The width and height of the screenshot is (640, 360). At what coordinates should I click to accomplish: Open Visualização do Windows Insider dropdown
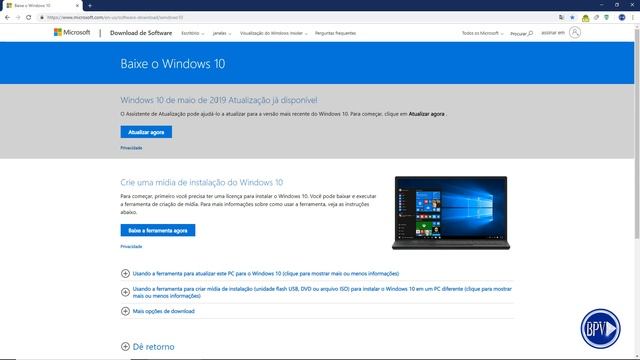tap(274, 33)
